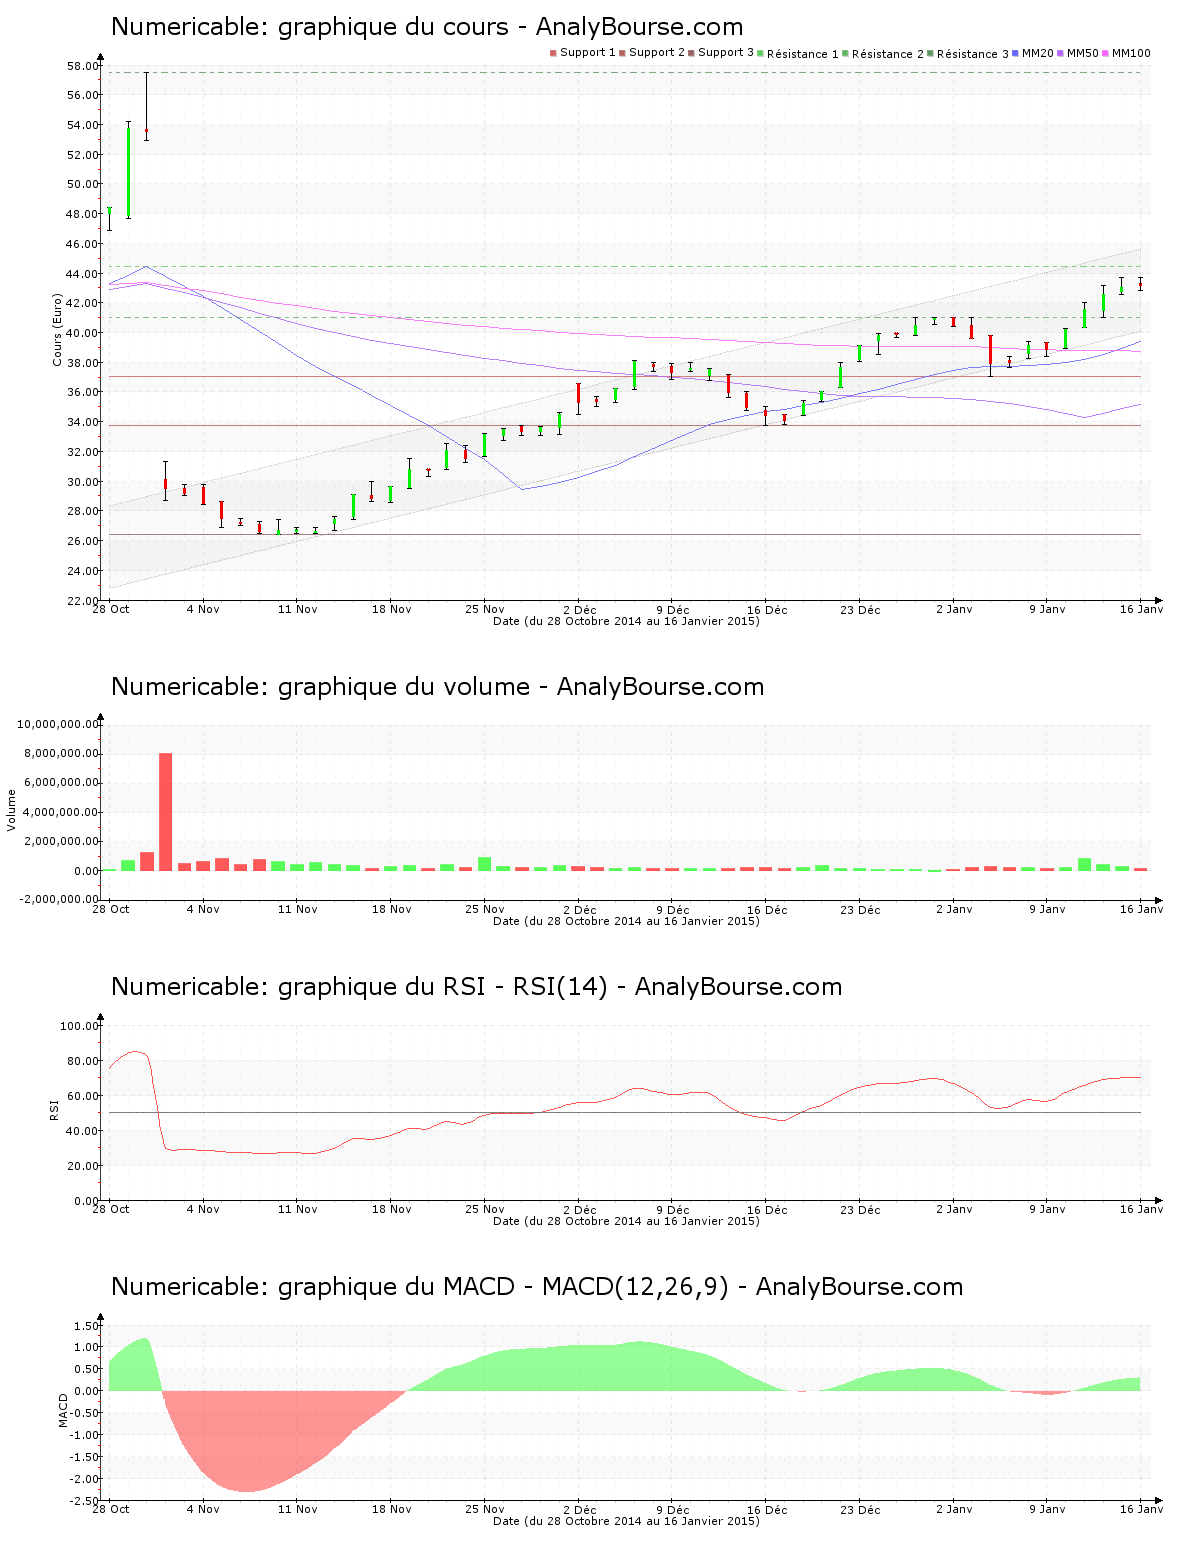Click the 58.00 tick on price chart

[x=82, y=66]
